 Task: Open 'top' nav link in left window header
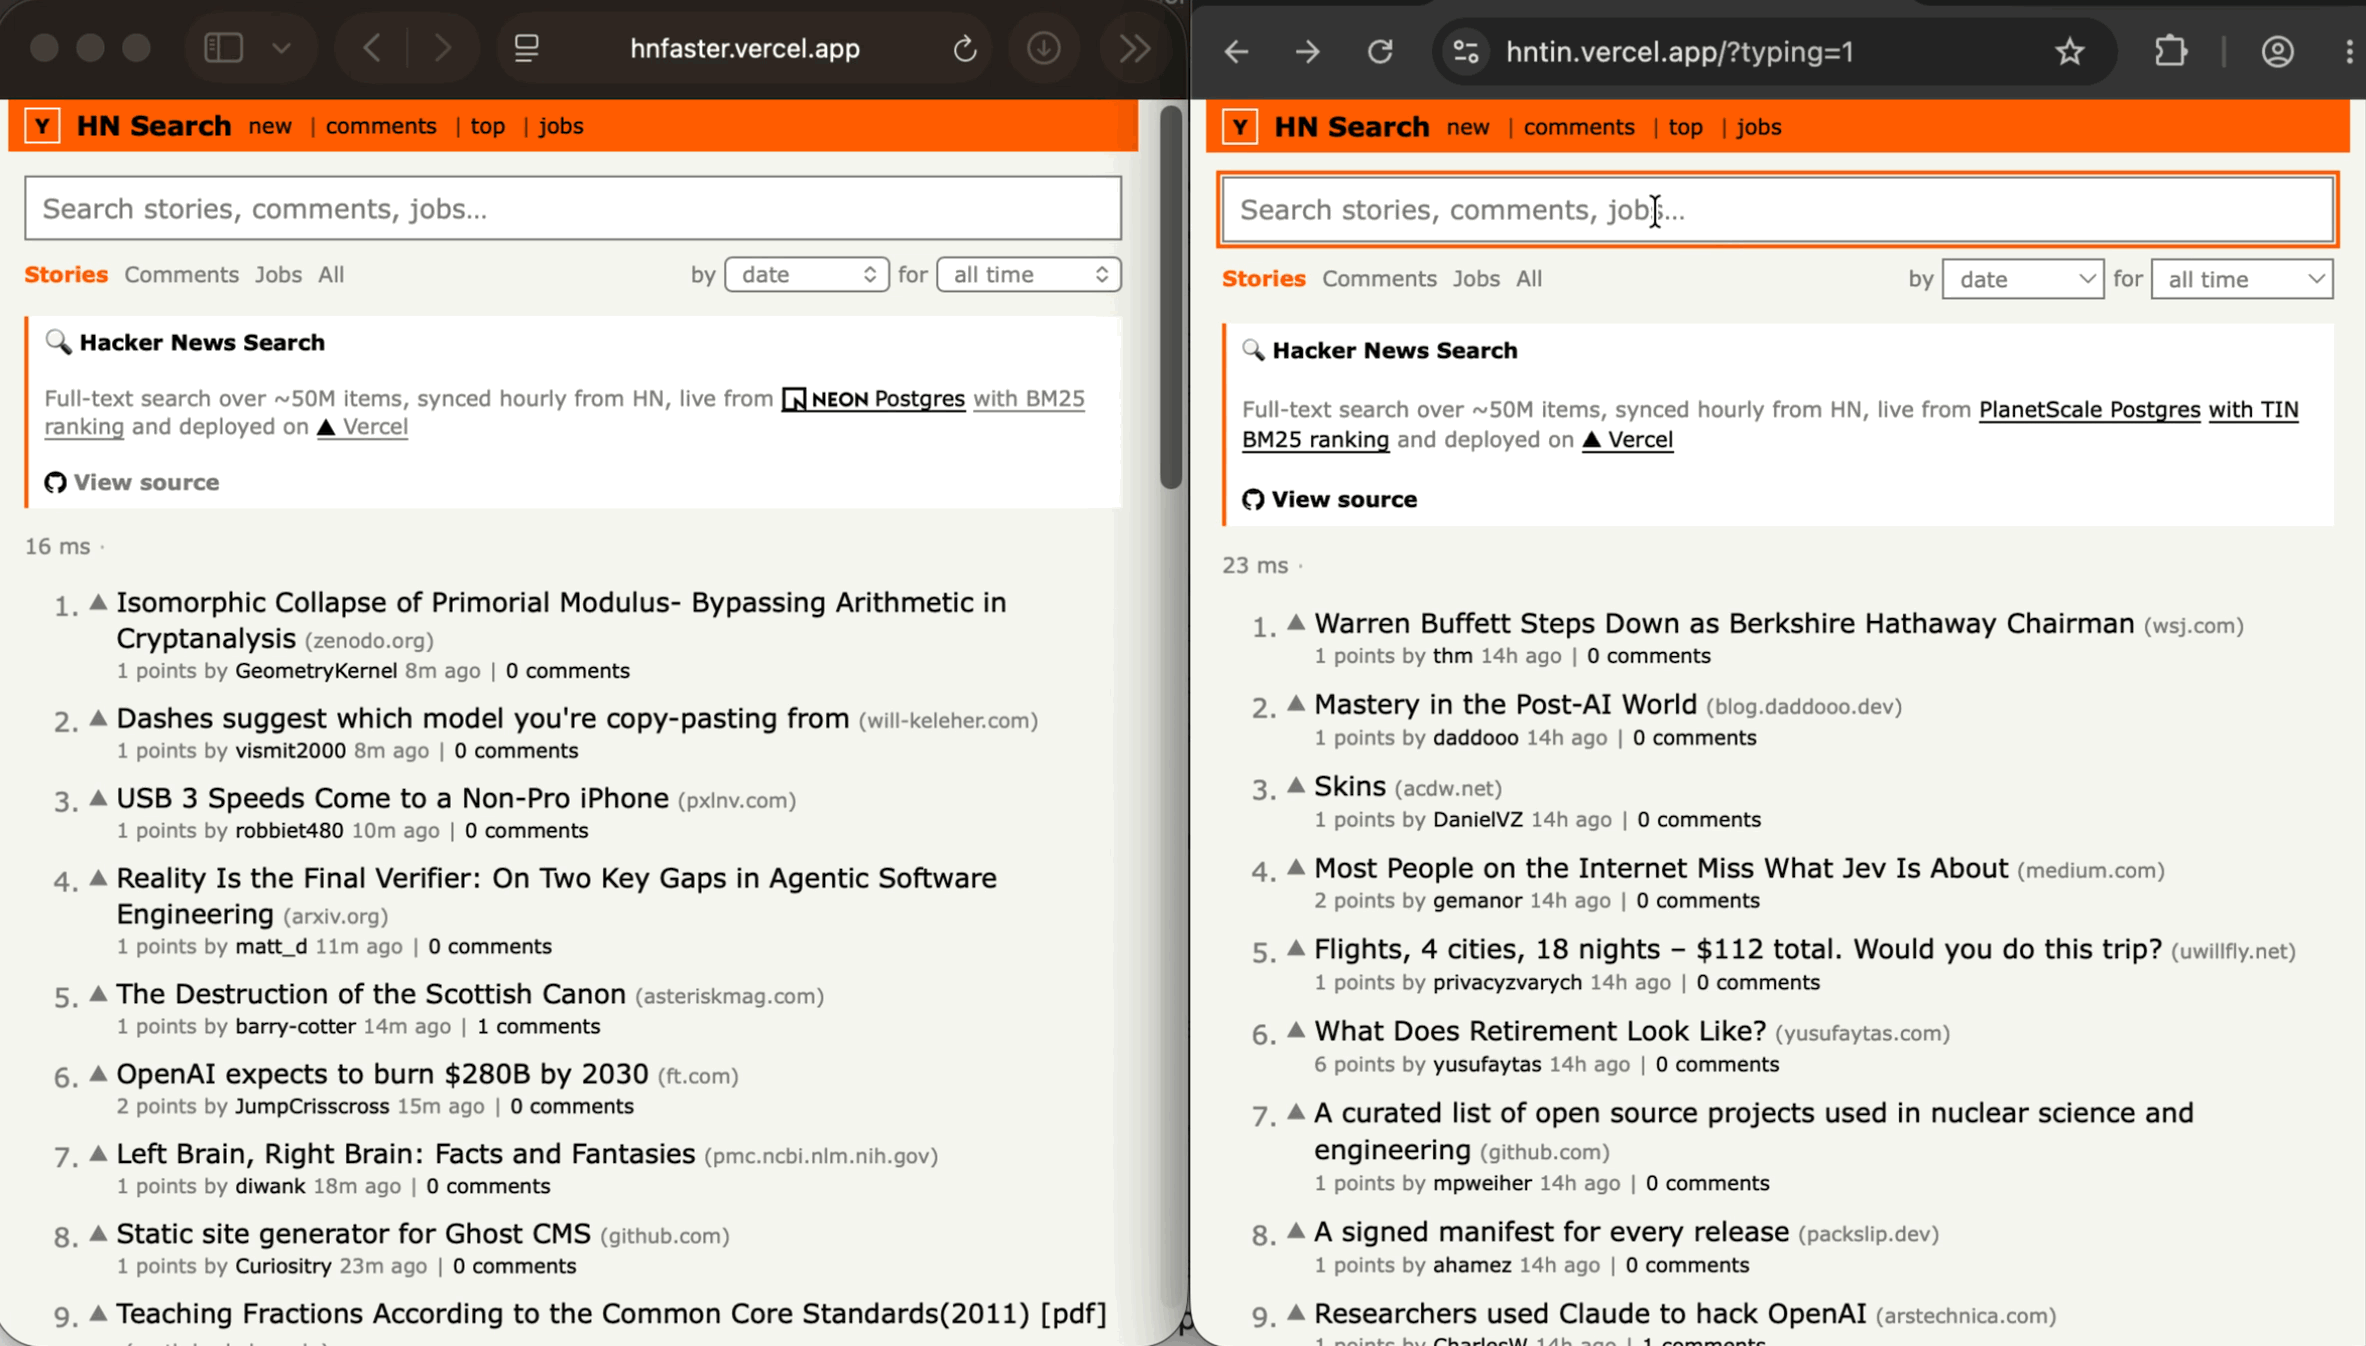point(487,126)
